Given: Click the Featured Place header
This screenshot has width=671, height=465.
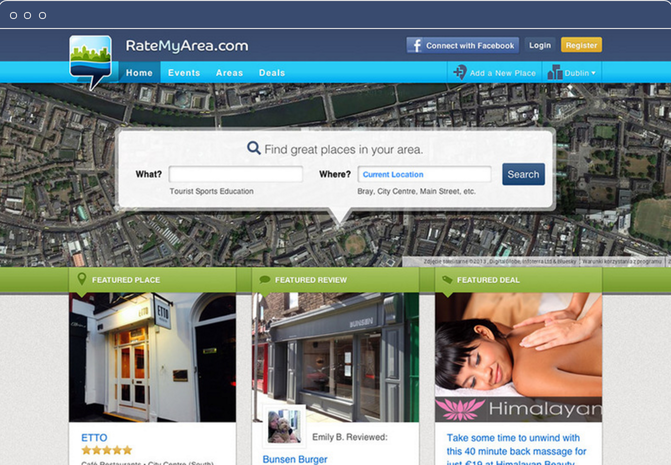Looking at the screenshot, I should point(152,280).
